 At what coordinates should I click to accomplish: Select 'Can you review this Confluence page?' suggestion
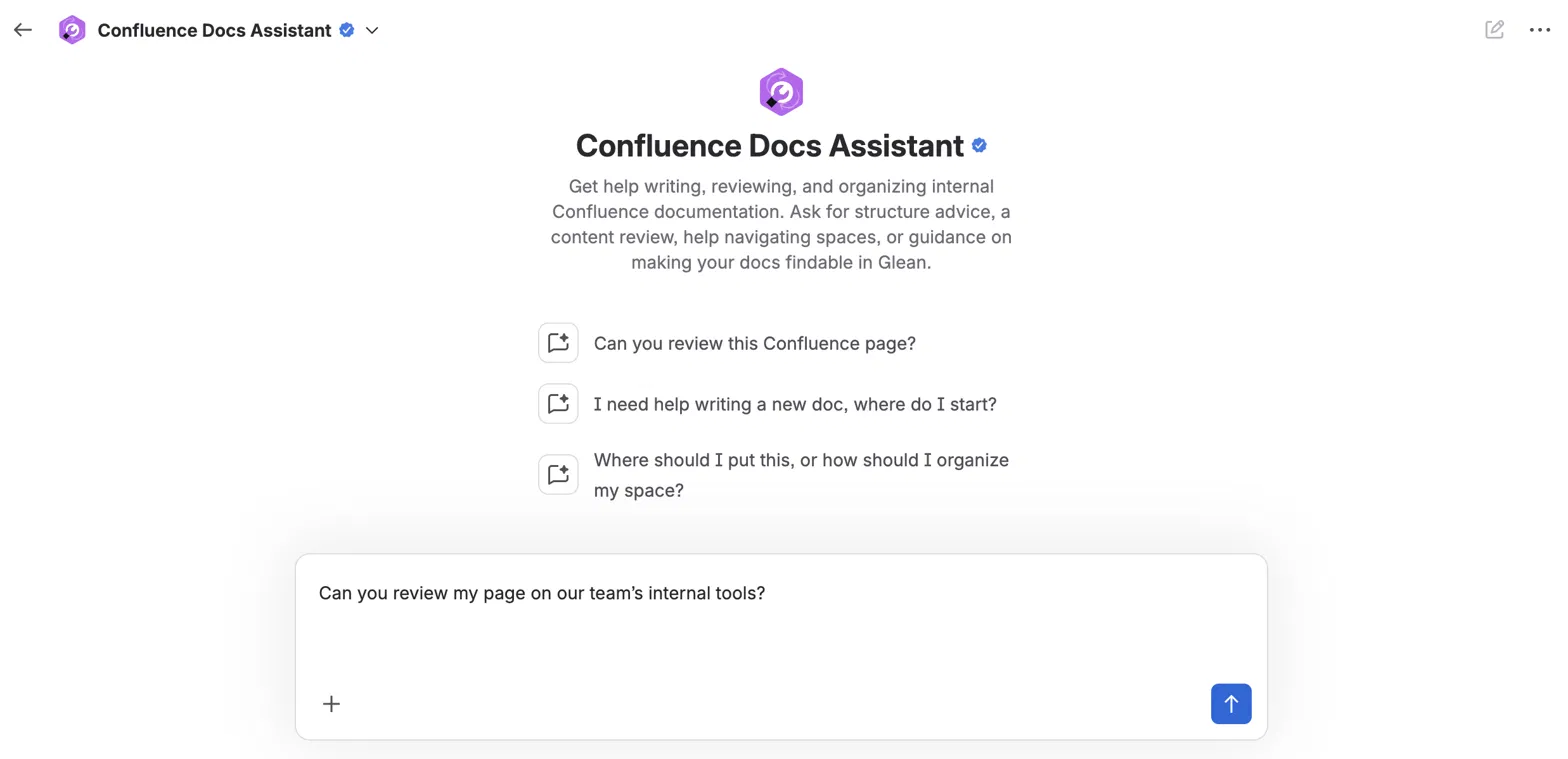click(x=755, y=343)
